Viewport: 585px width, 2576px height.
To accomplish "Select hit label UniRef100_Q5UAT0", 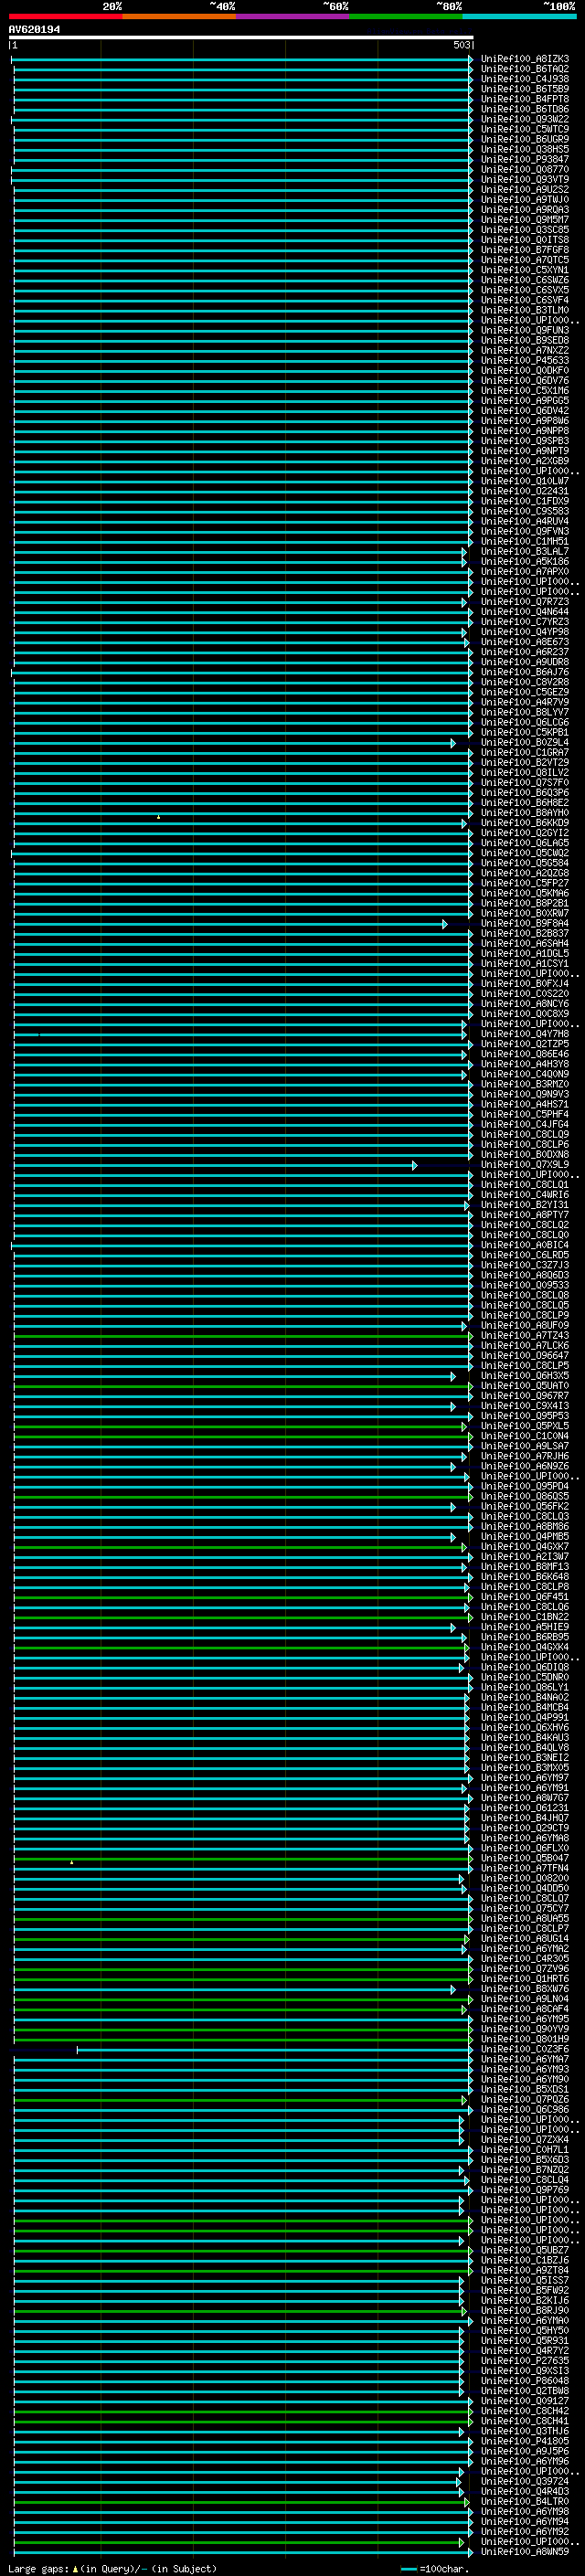I will coord(525,1386).
